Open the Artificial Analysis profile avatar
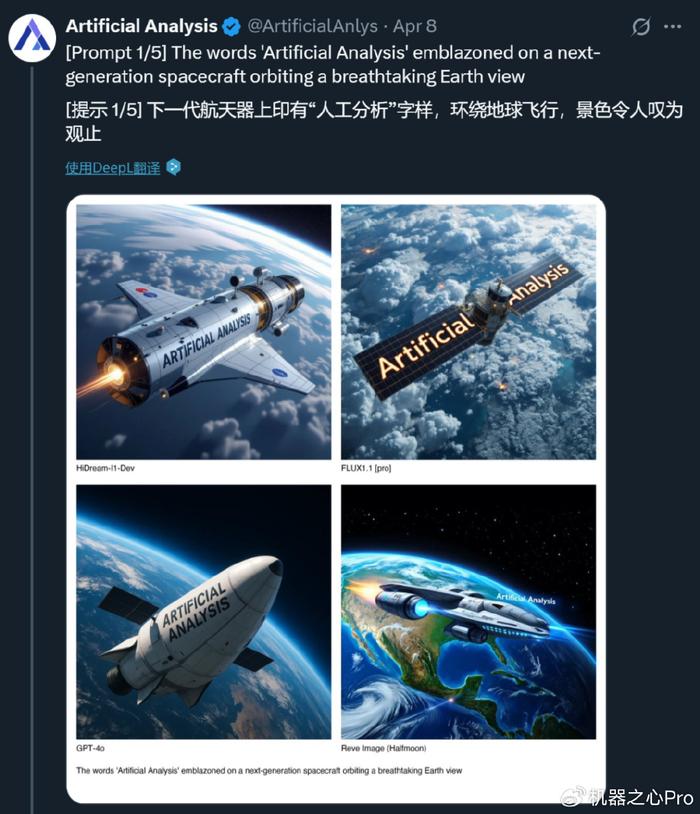The image size is (700, 814). 32,39
